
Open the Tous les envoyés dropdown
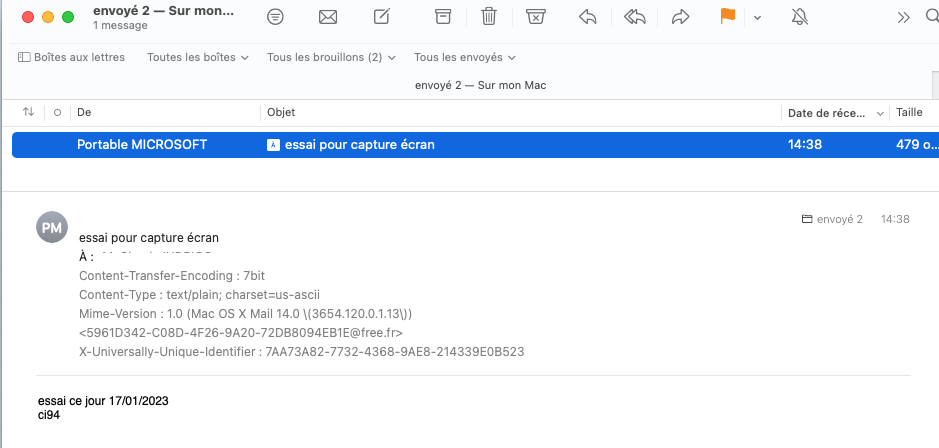pos(464,57)
